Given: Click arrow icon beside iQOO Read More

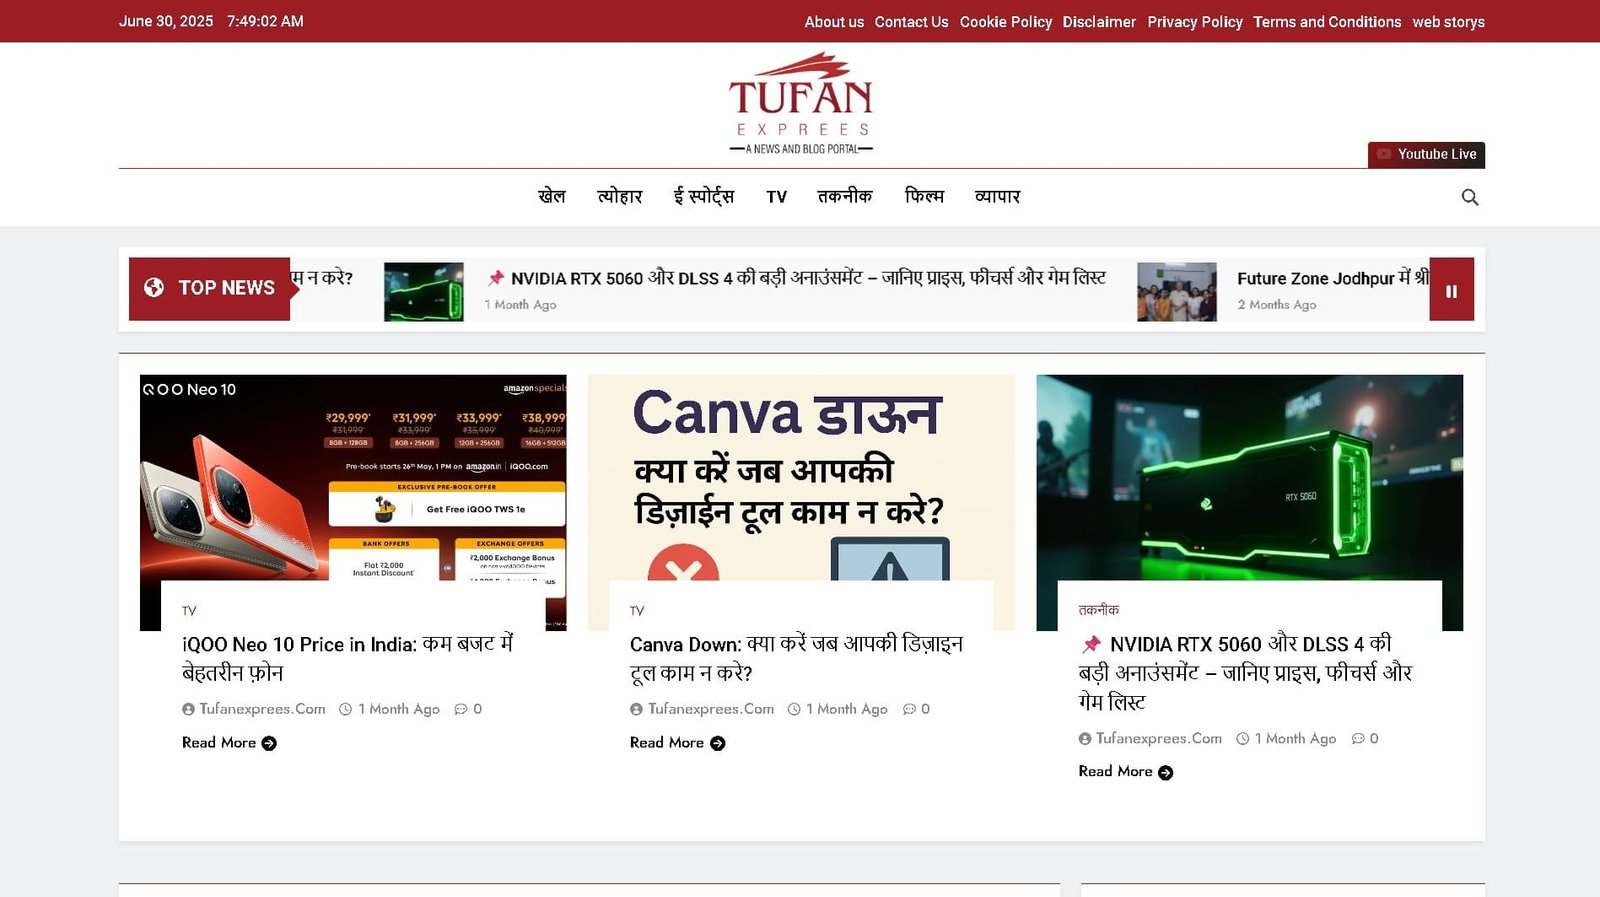Looking at the screenshot, I should click(x=269, y=743).
